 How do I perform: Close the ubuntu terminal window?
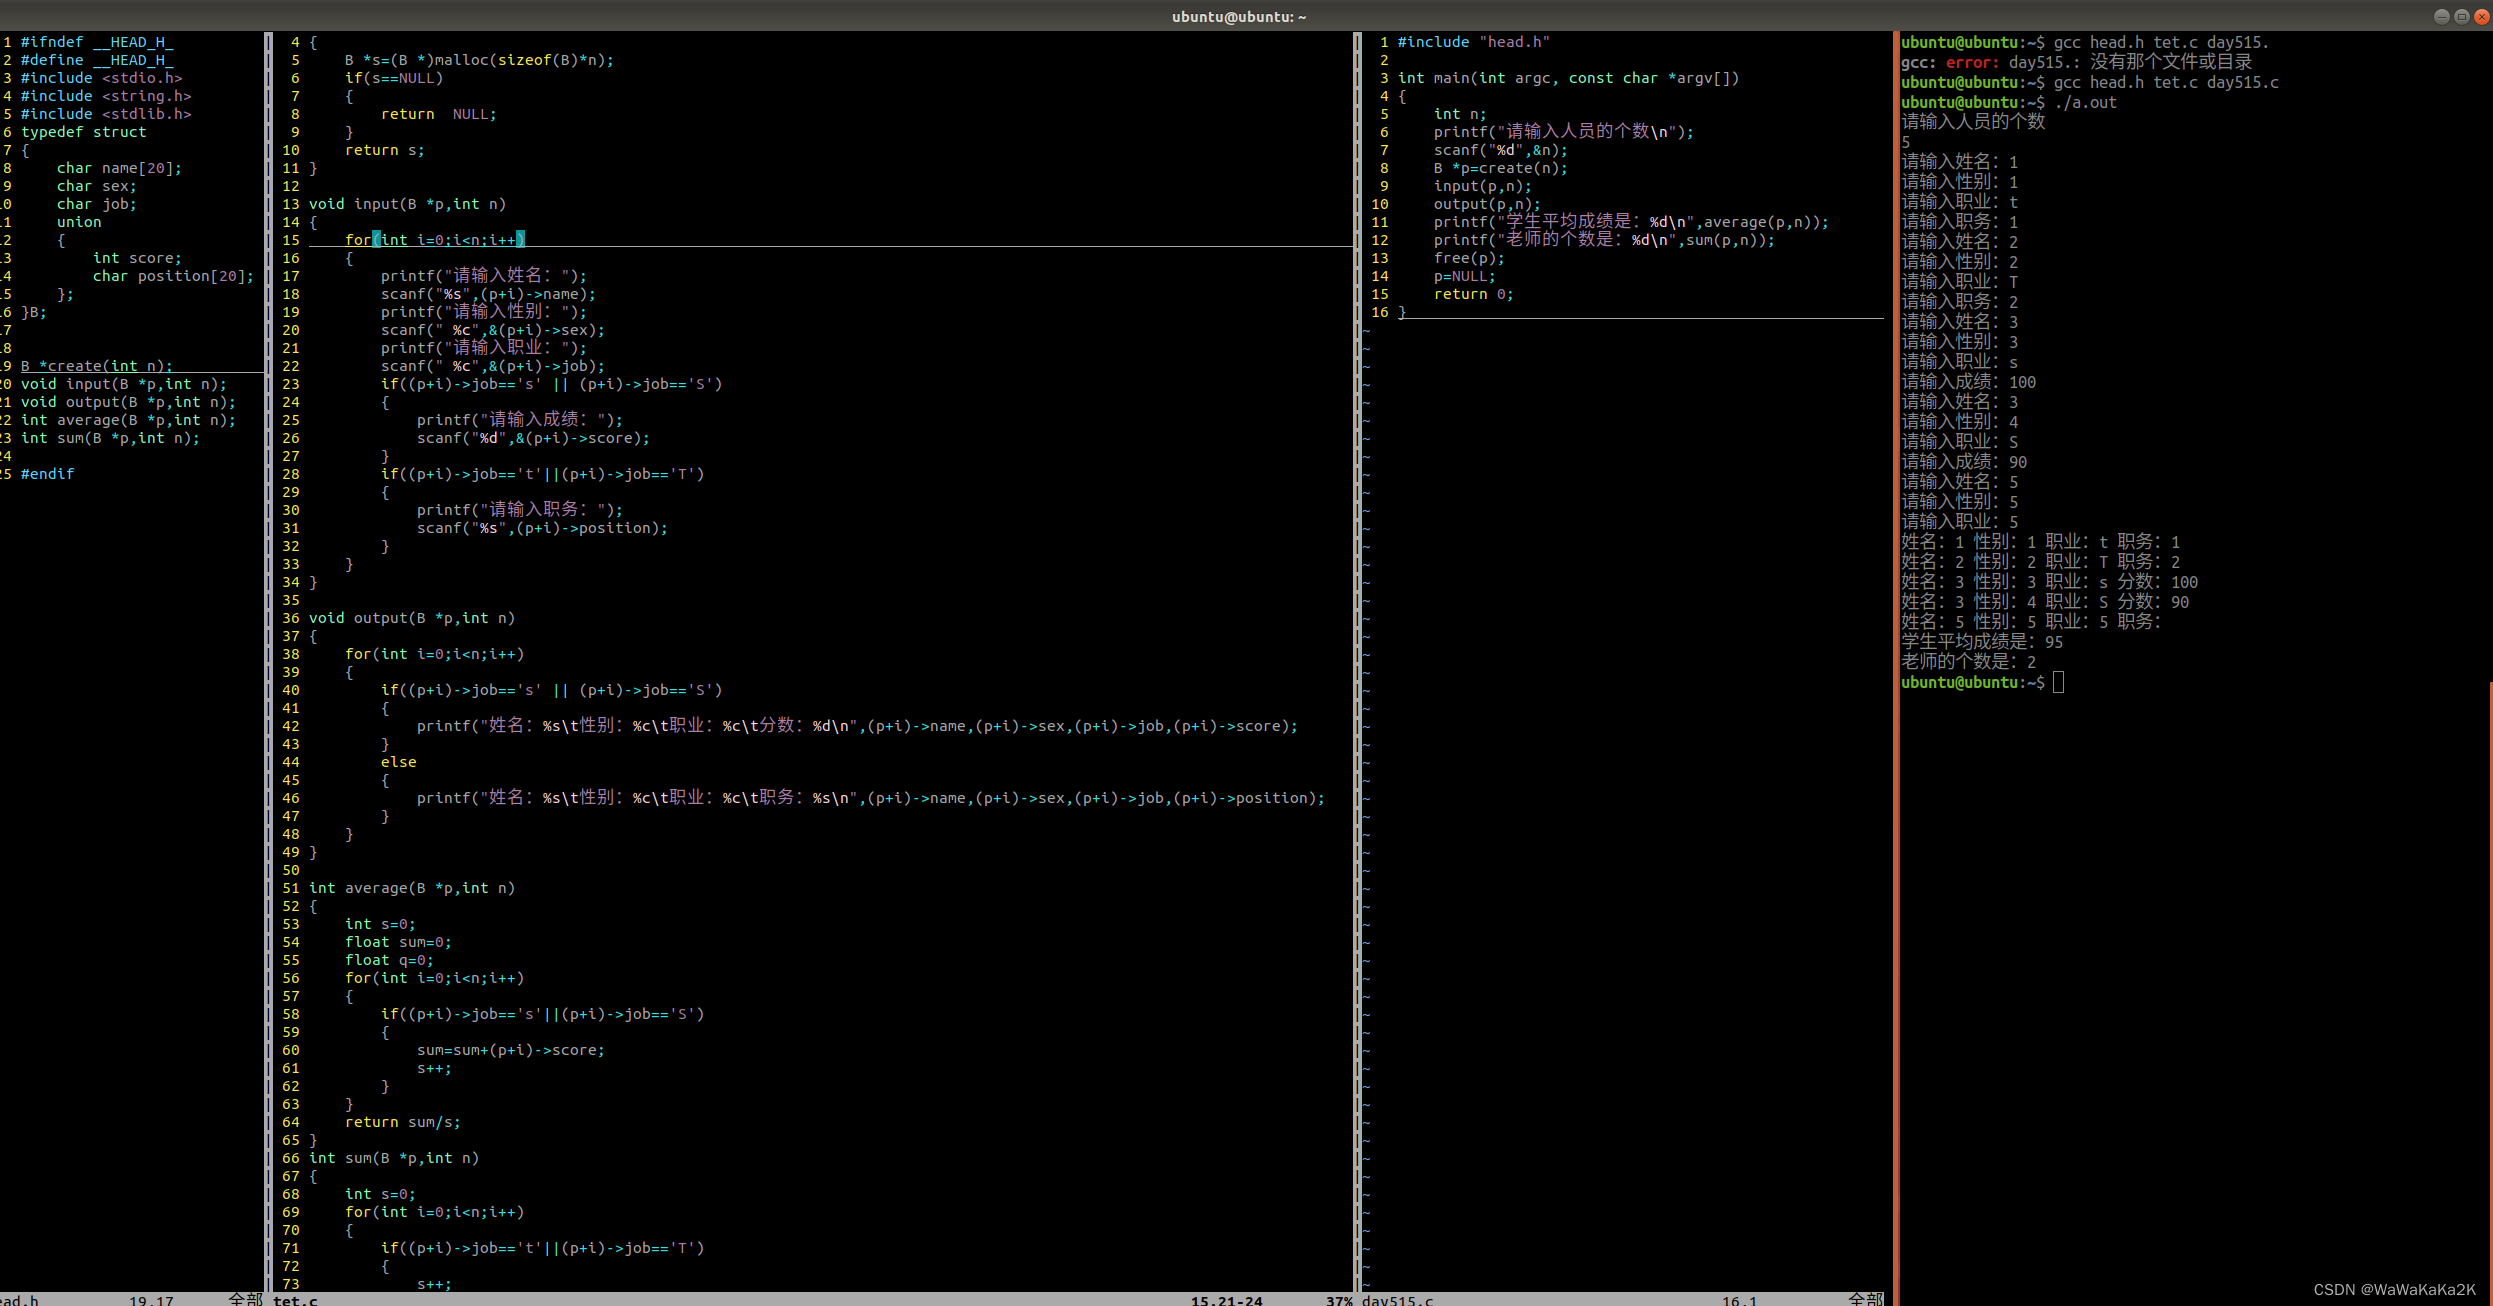coord(2482,16)
